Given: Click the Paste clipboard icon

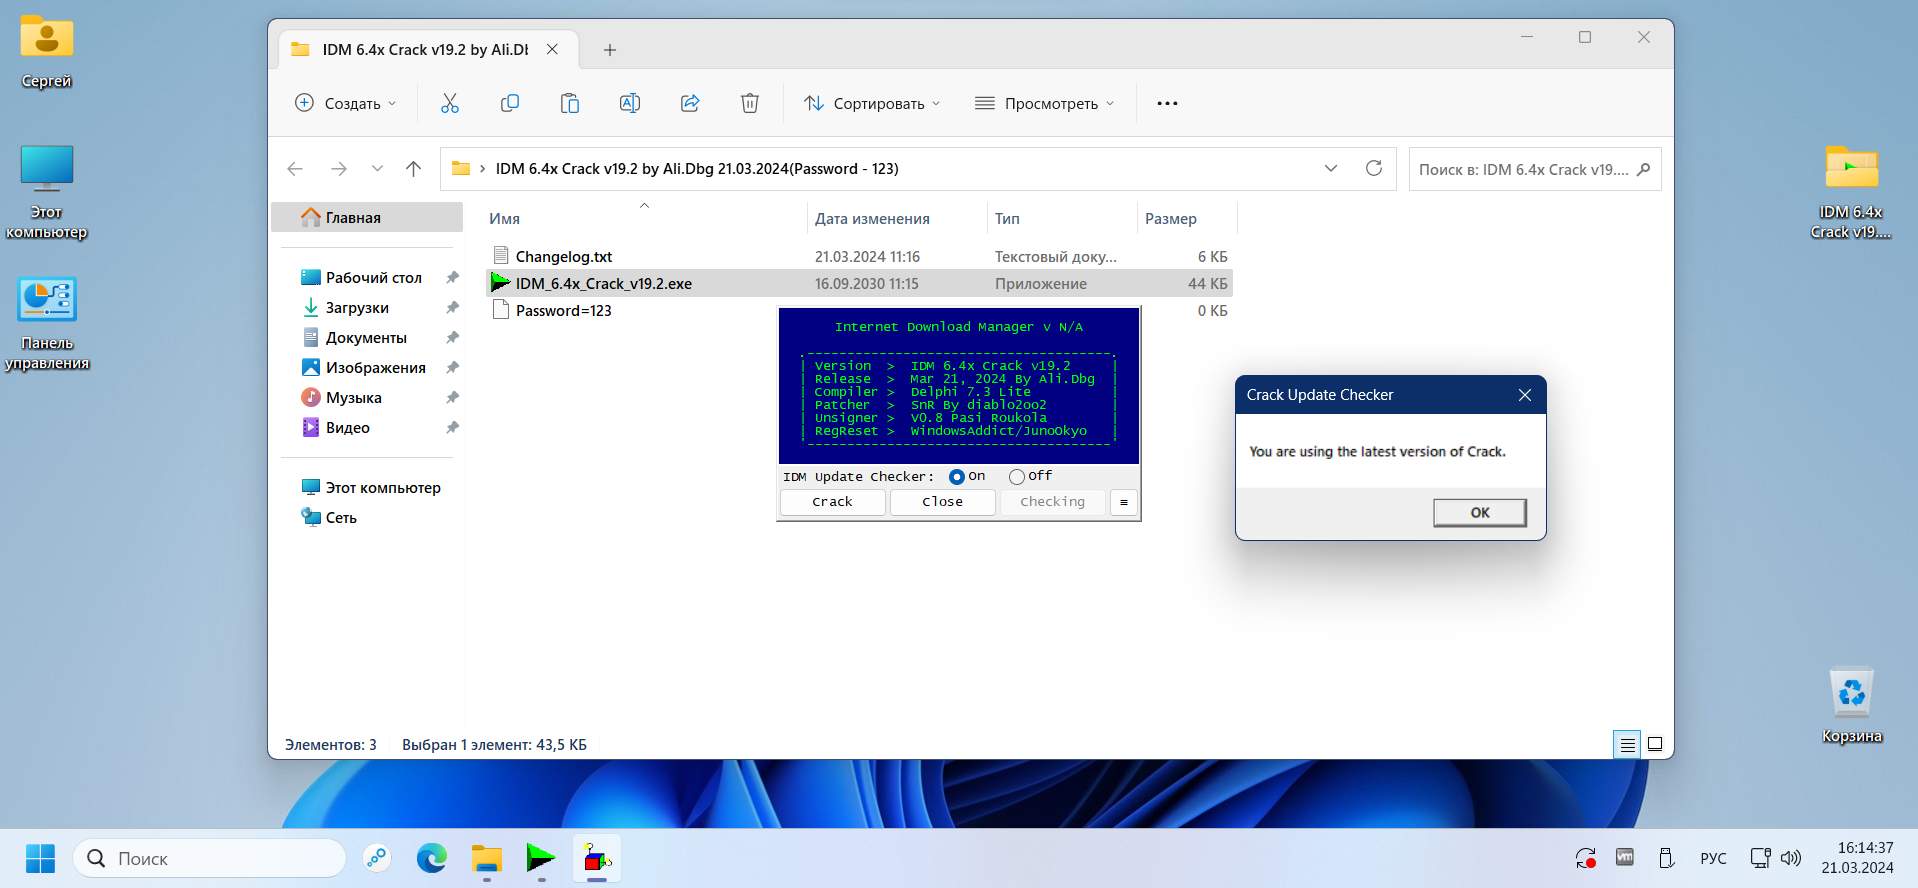Looking at the screenshot, I should (570, 103).
